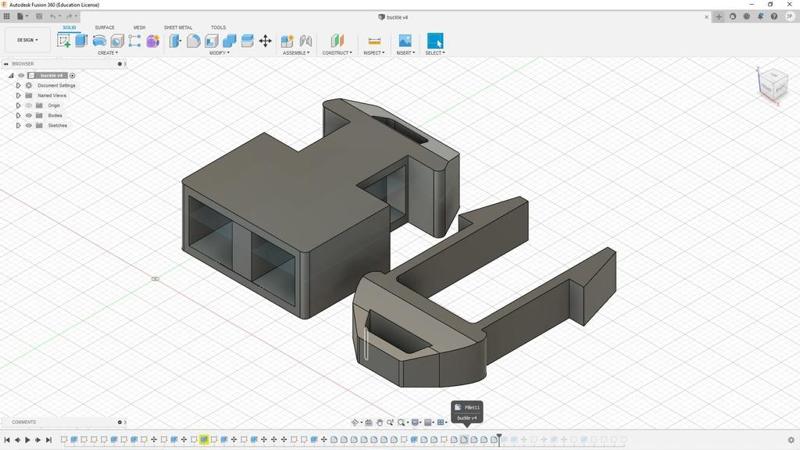Select the Create Sketch tool
The height and width of the screenshot is (450, 800).
[x=64, y=41]
